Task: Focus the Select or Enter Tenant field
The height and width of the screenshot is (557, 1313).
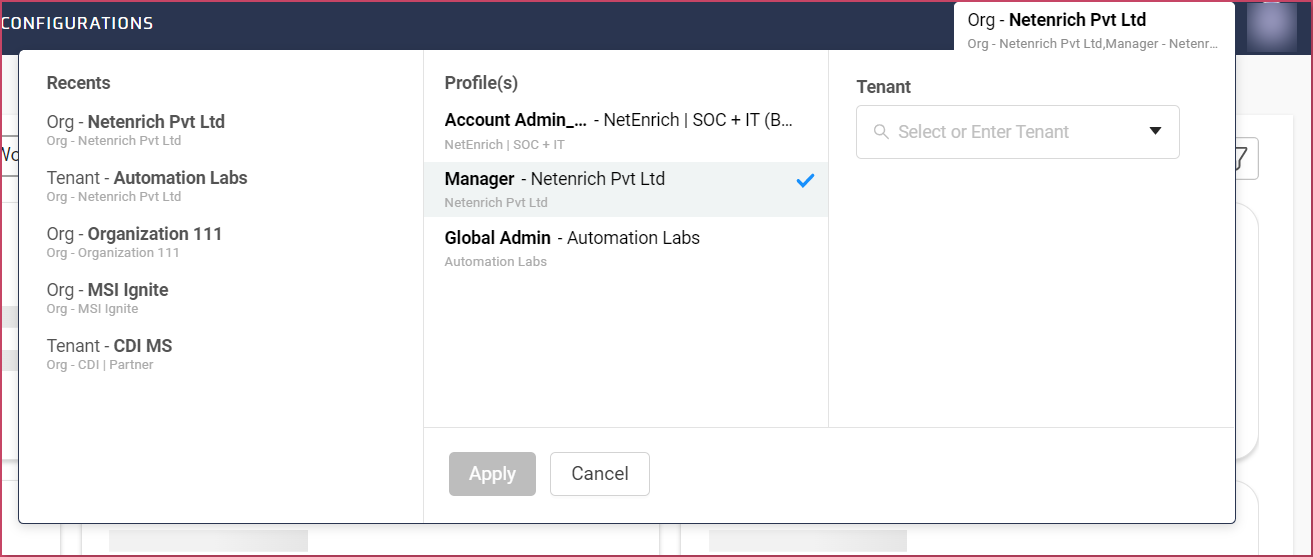Action: [x=1017, y=132]
